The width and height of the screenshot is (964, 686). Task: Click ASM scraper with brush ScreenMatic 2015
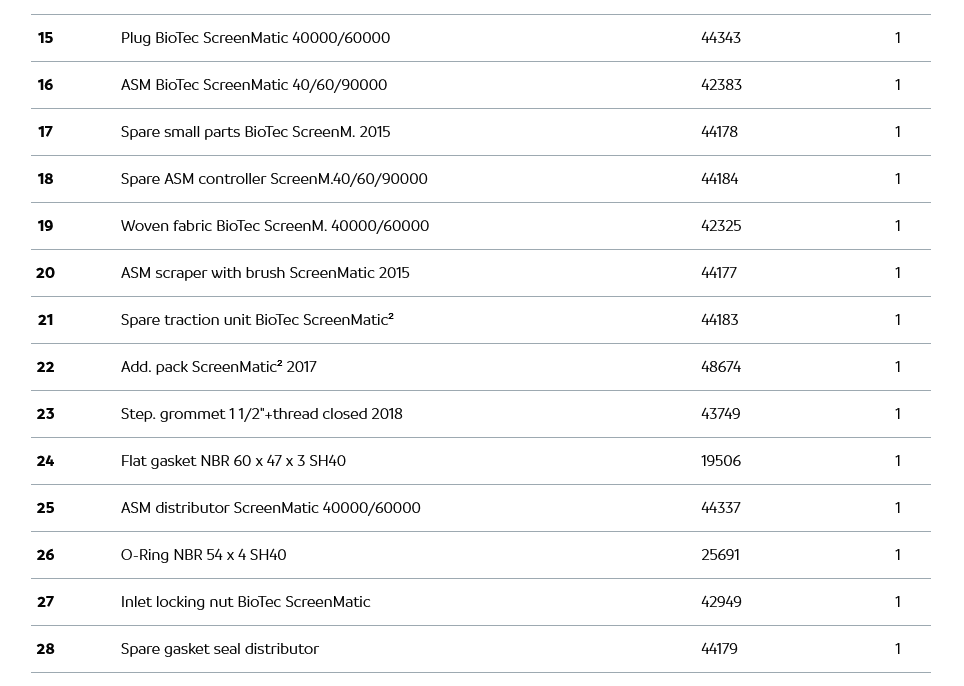point(264,273)
